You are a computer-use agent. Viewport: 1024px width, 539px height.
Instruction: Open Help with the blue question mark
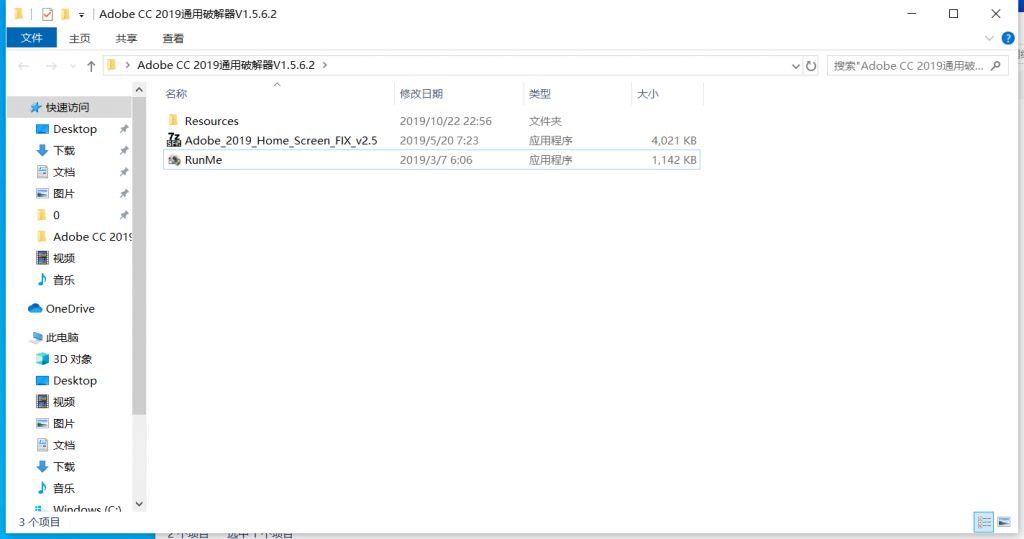coord(1007,38)
